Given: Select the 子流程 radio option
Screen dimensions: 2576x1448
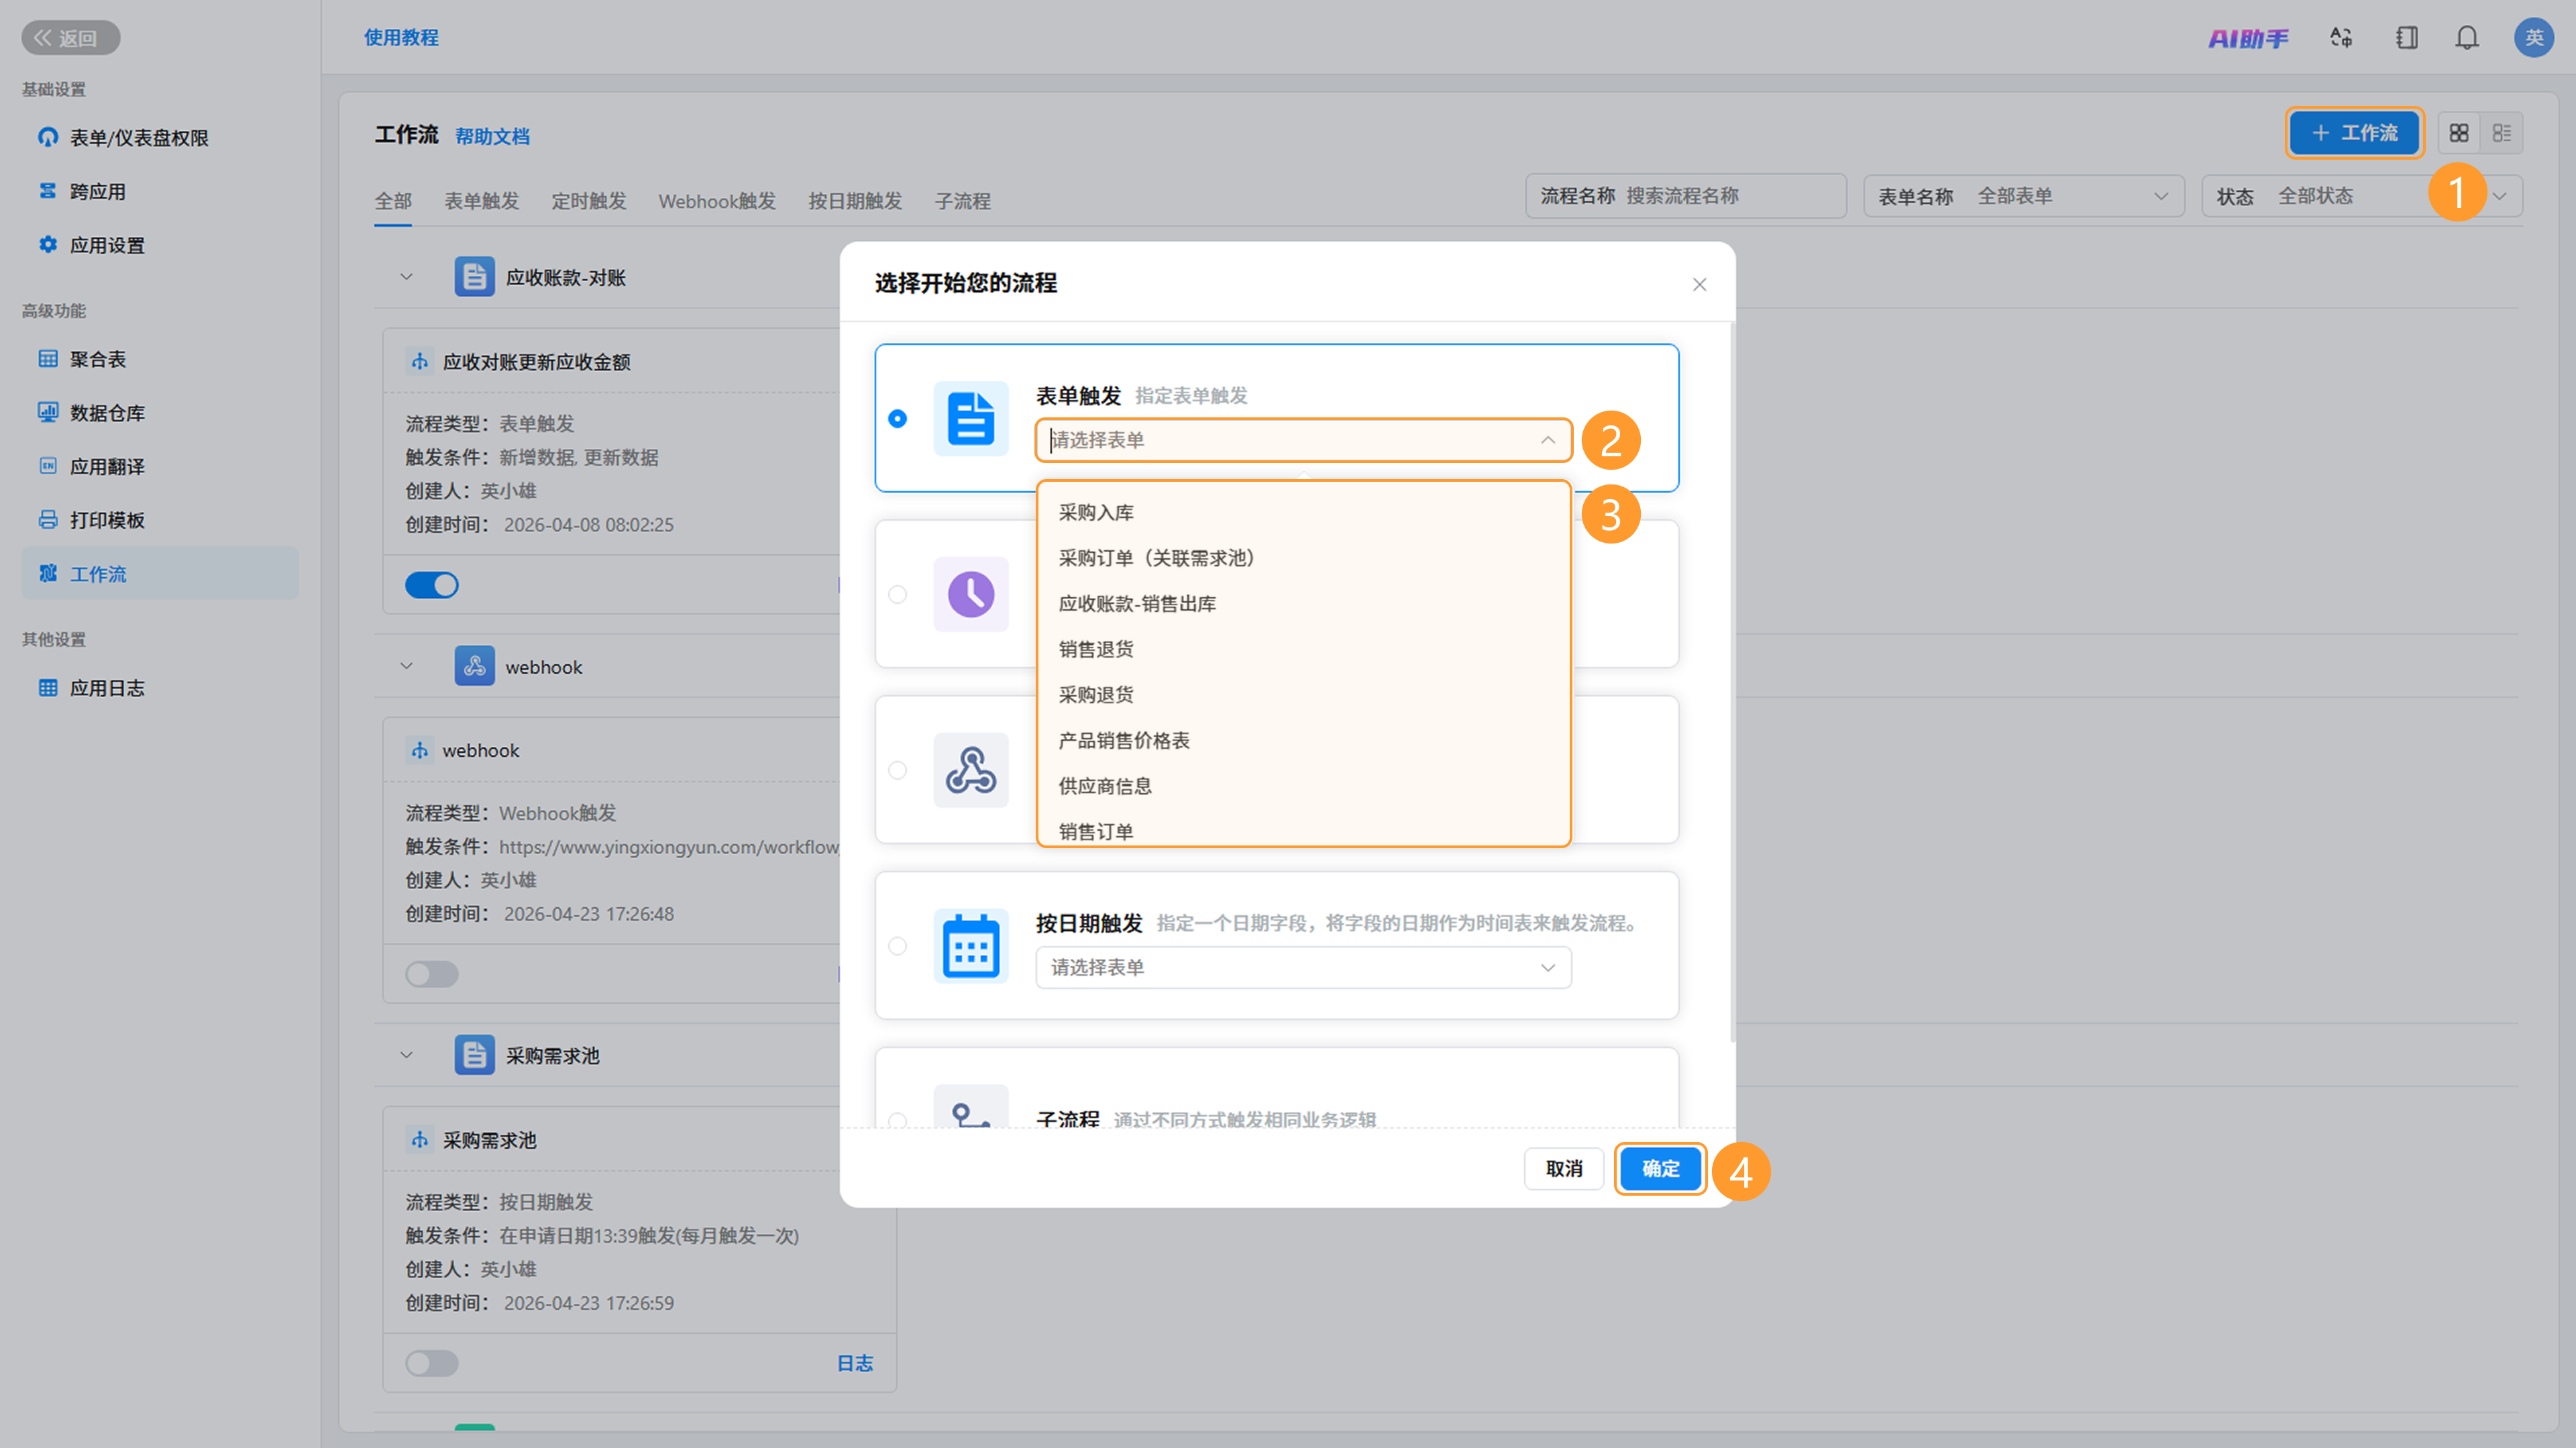Looking at the screenshot, I should (898, 1120).
